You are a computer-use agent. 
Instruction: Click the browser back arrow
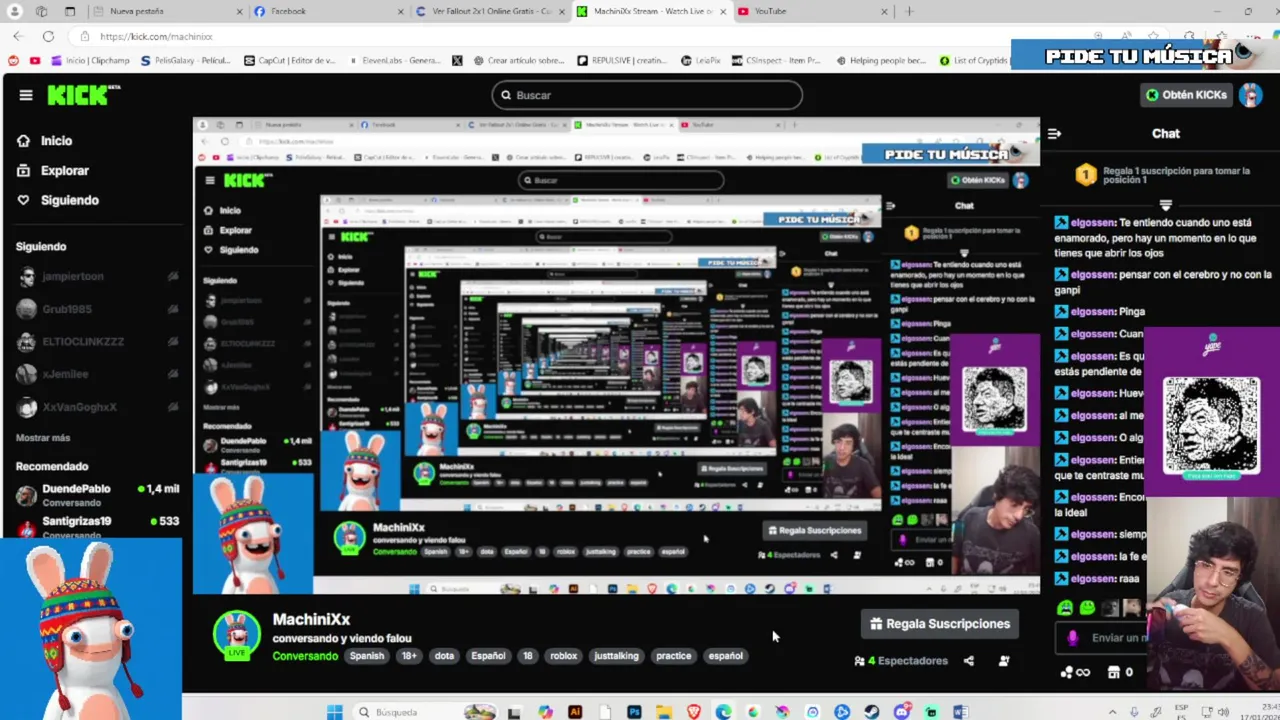click(x=18, y=36)
